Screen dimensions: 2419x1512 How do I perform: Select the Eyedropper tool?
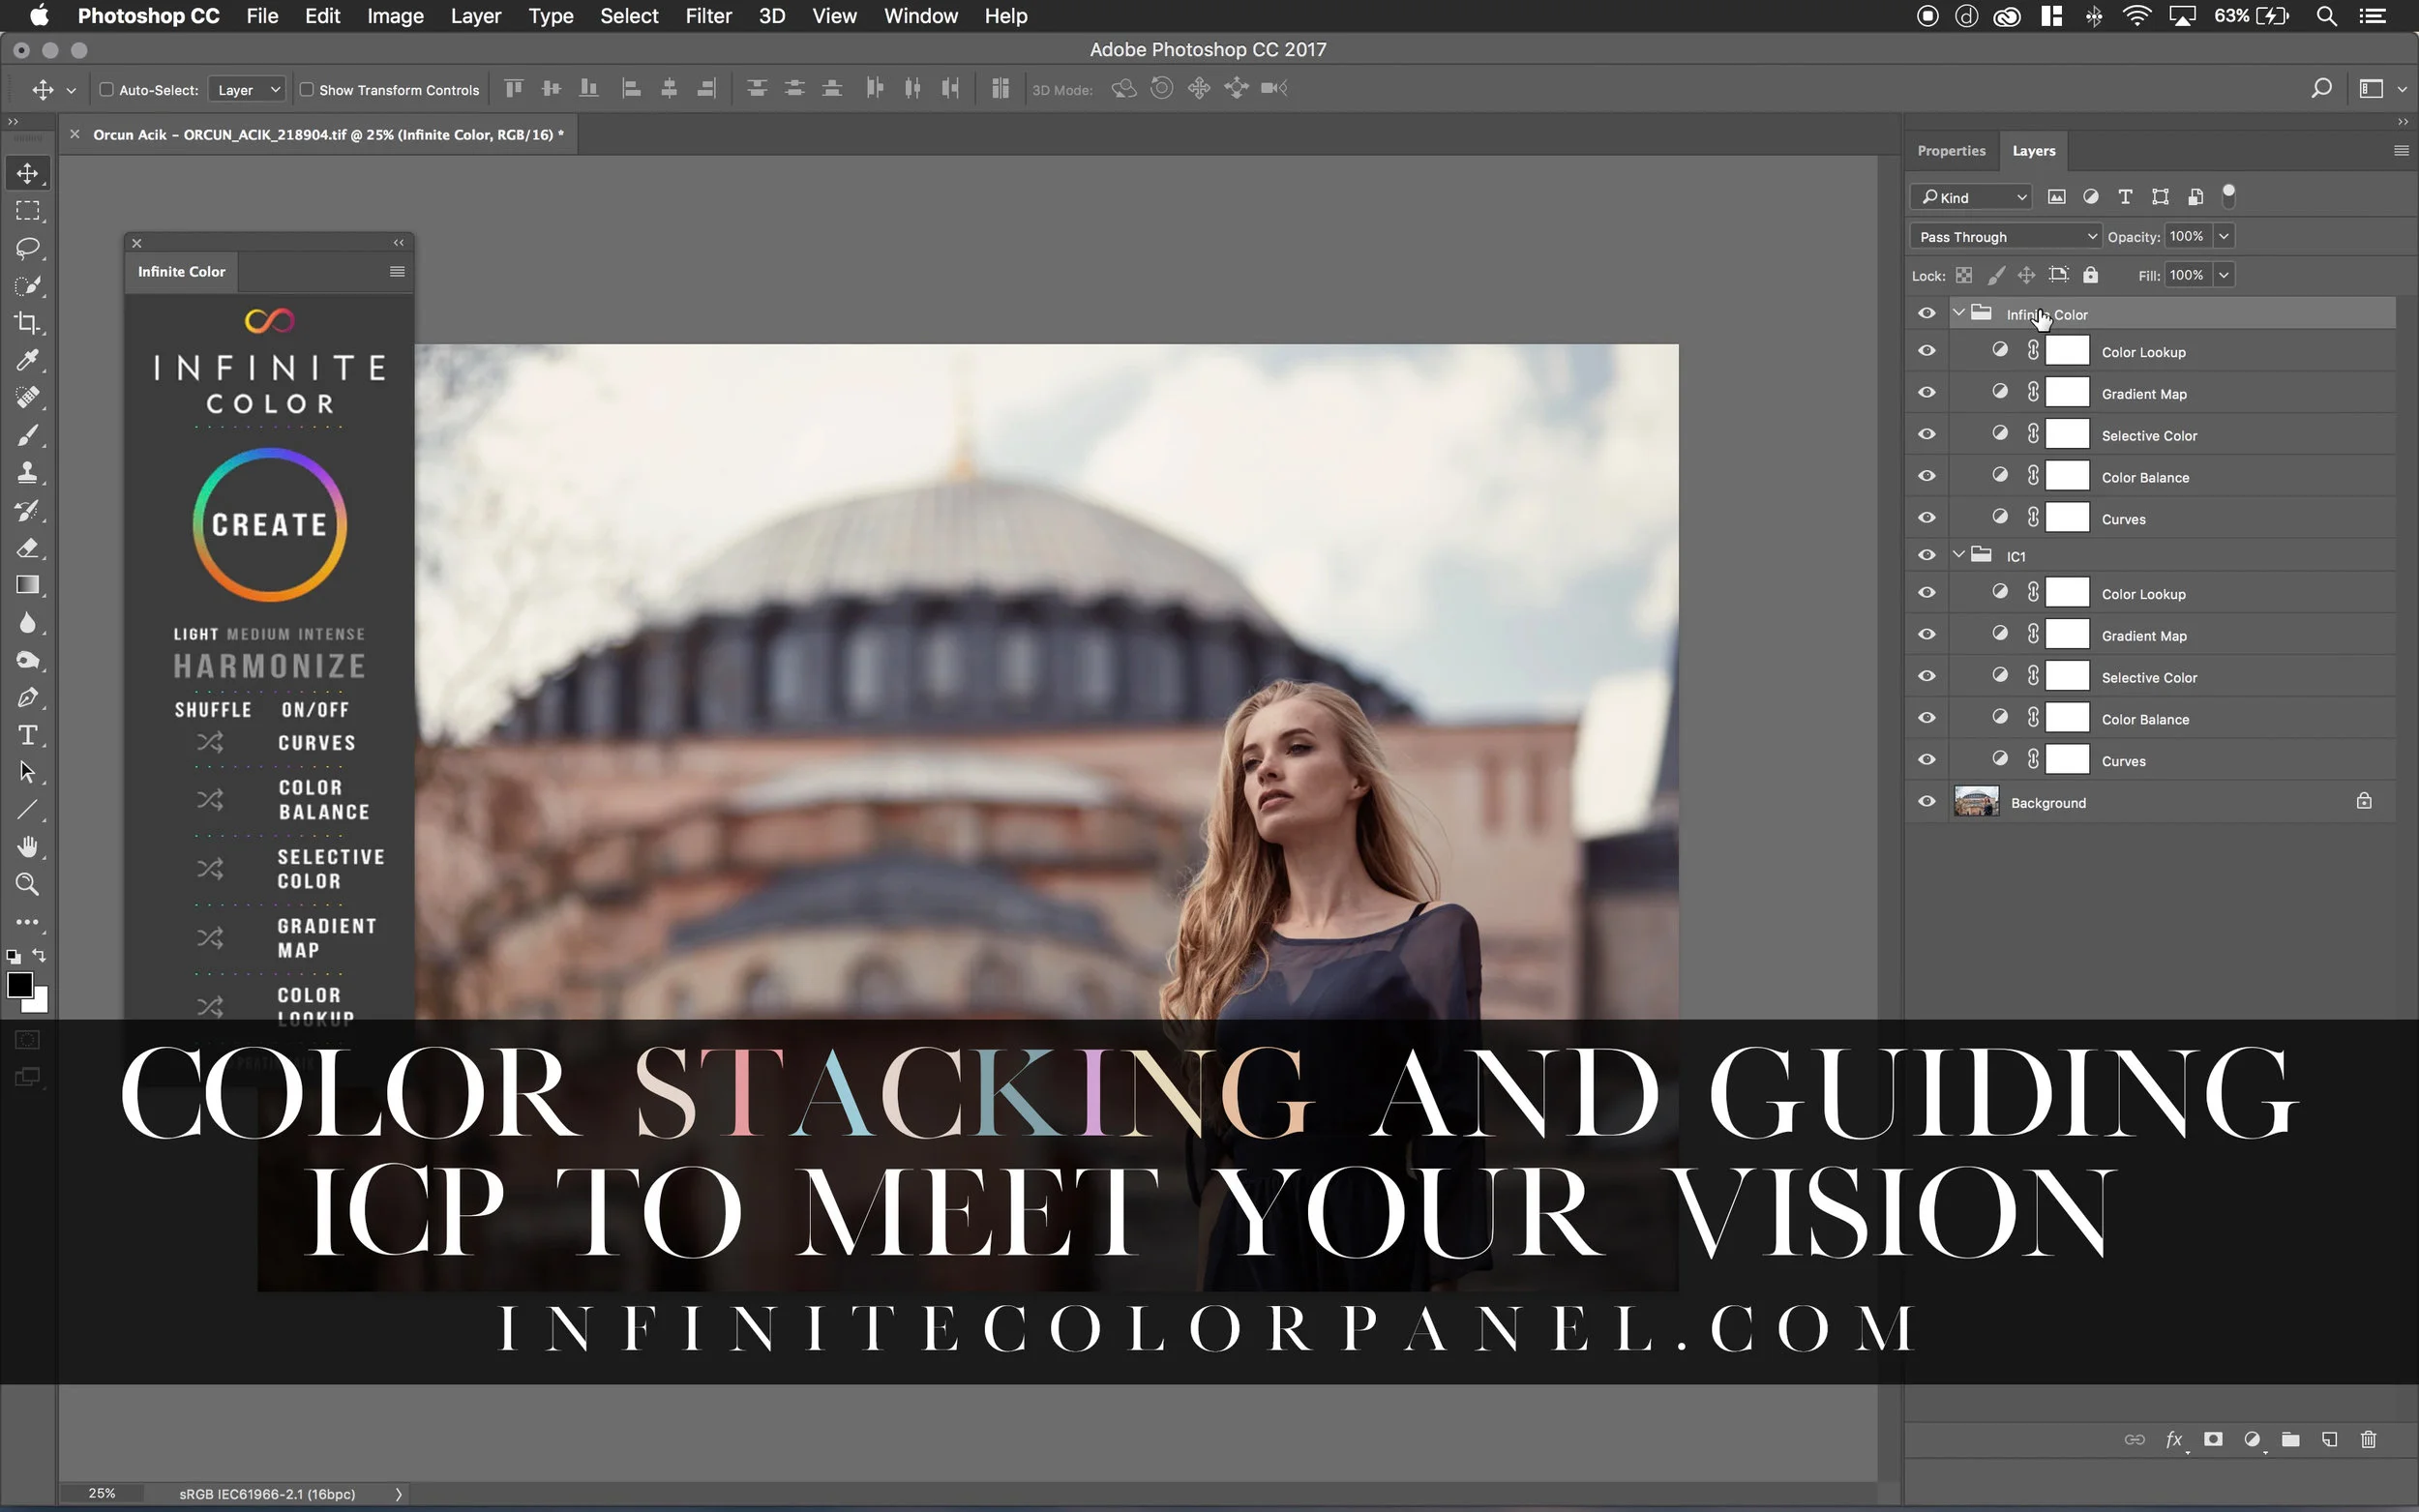[27, 360]
